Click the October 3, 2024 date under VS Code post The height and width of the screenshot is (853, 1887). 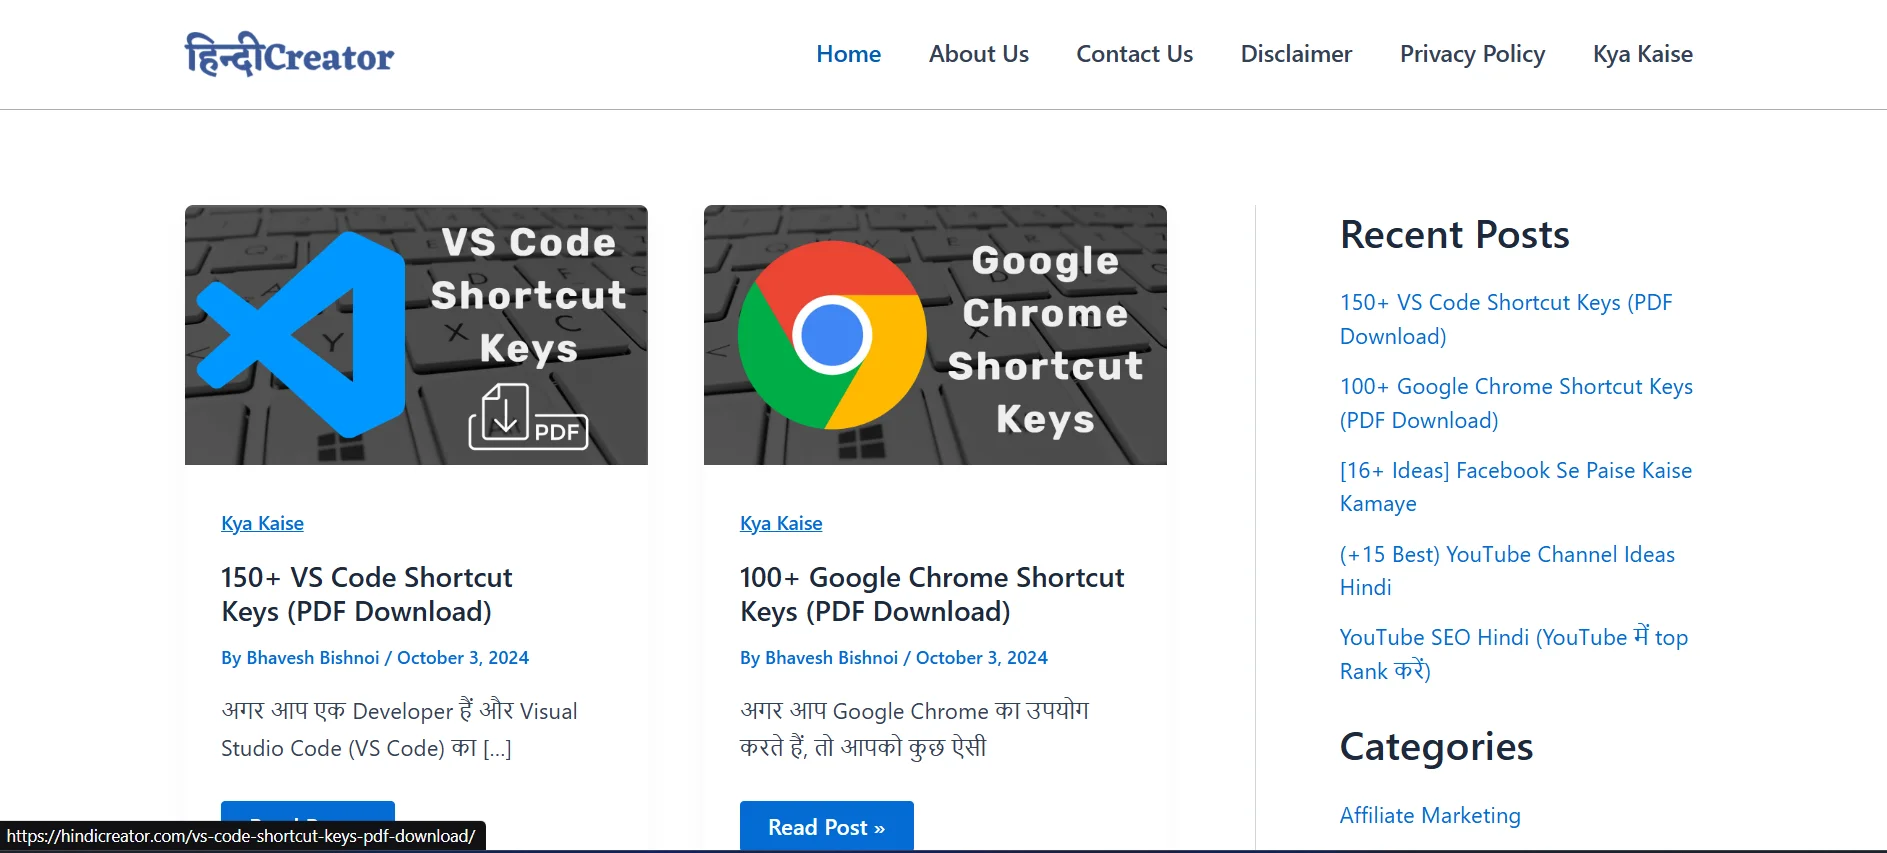click(463, 658)
